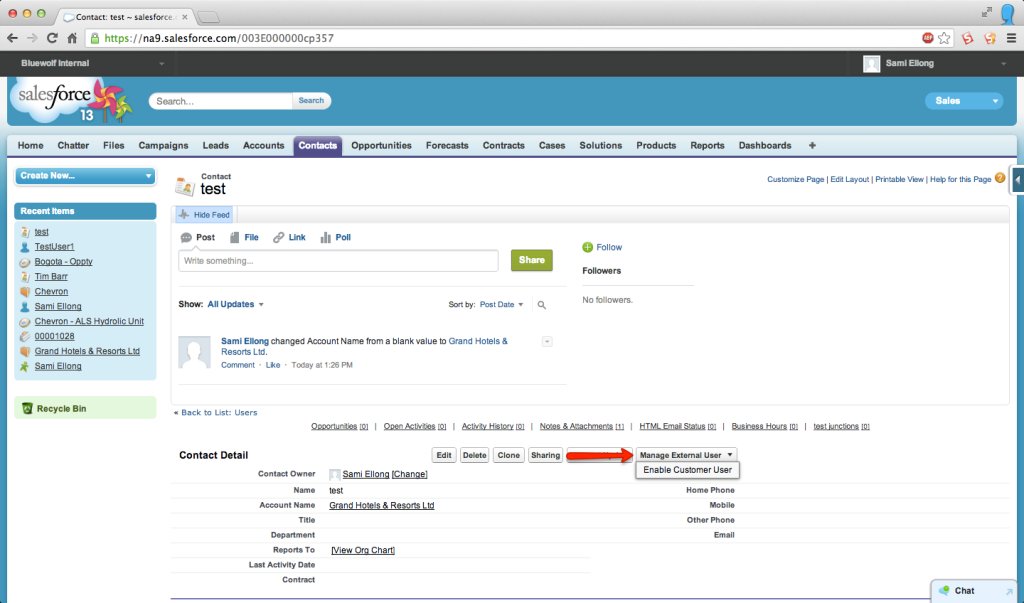Open the Chatter tab
1024x603 pixels.
pos(73,145)
